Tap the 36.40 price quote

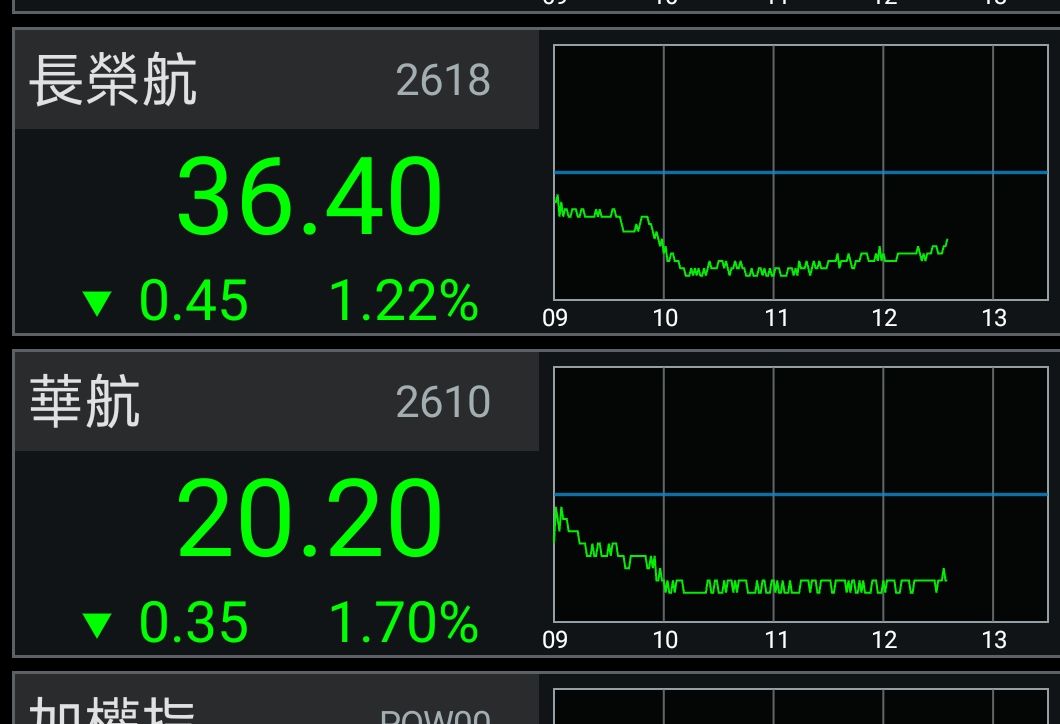pos(310,195)
